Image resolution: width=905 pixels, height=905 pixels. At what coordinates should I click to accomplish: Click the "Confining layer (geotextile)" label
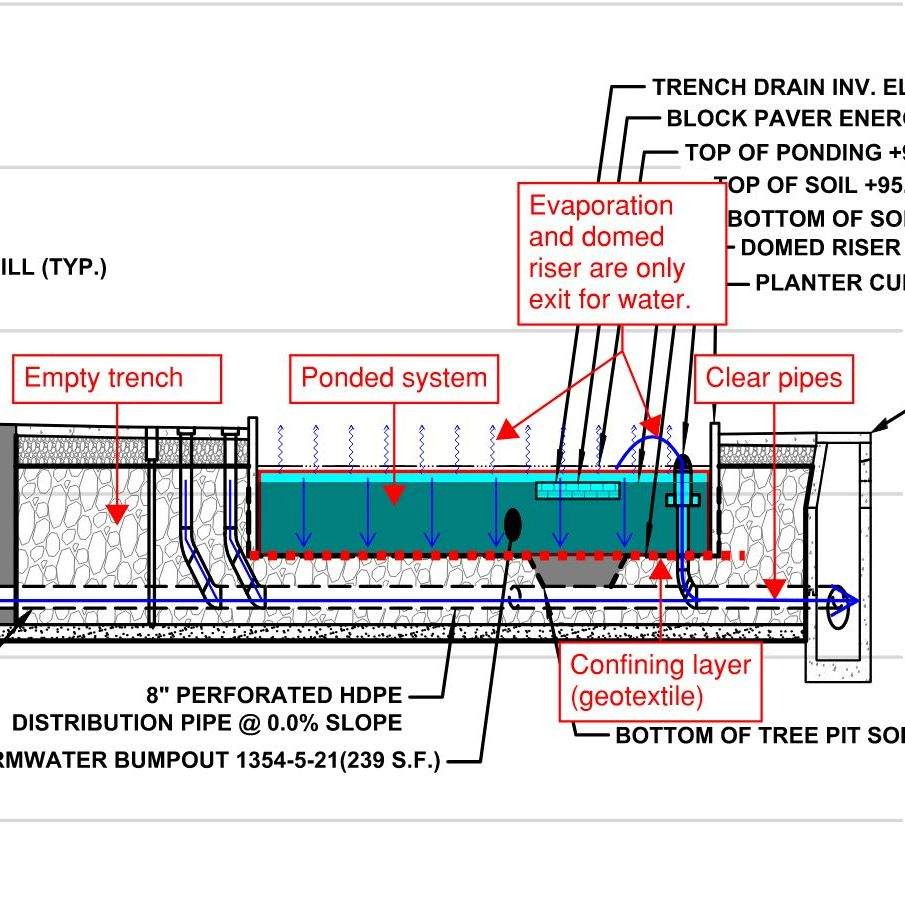pyautogui.click(x=660, y=680)
